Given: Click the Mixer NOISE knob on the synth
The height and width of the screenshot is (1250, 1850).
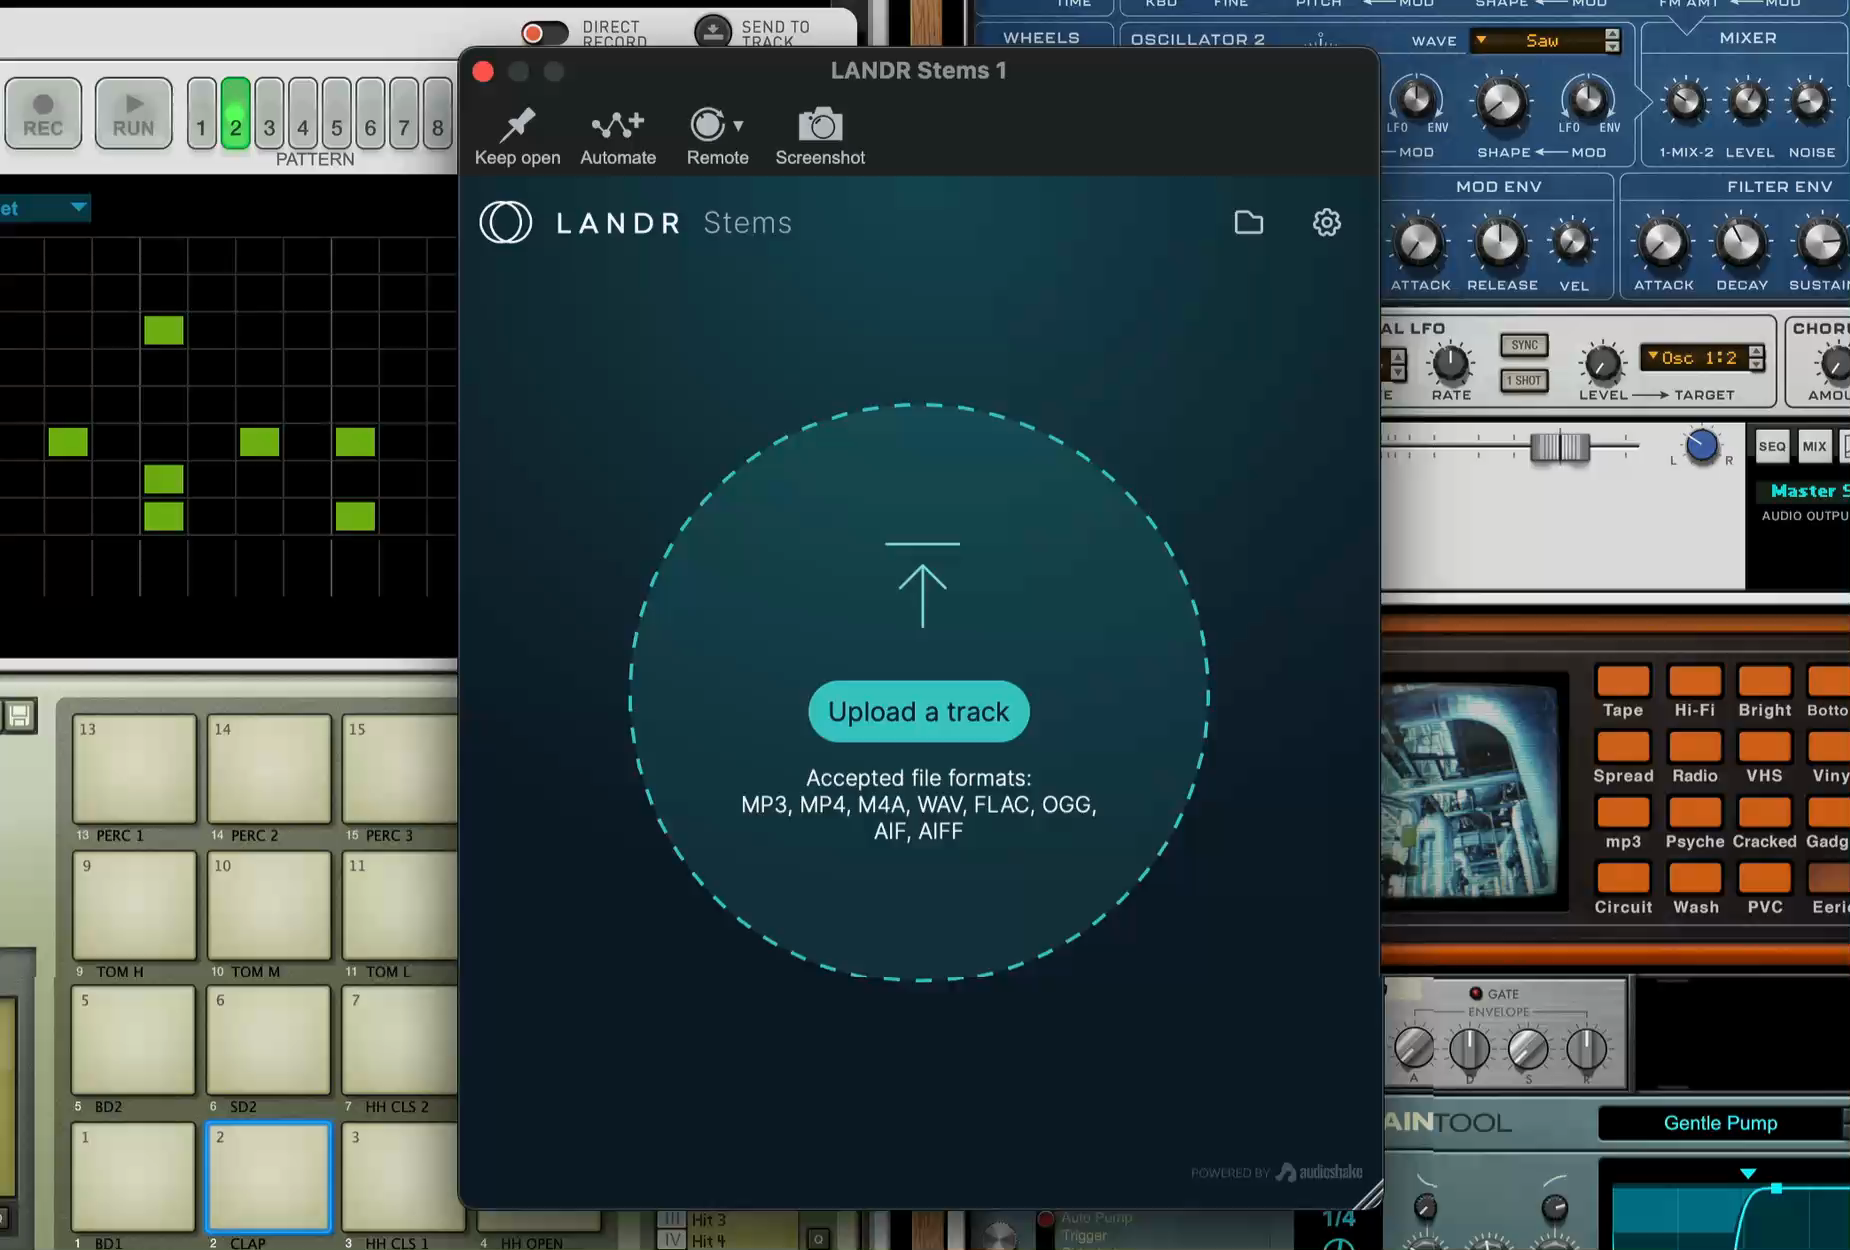Looking at the screenshot, I should (x=1810, y=101).
